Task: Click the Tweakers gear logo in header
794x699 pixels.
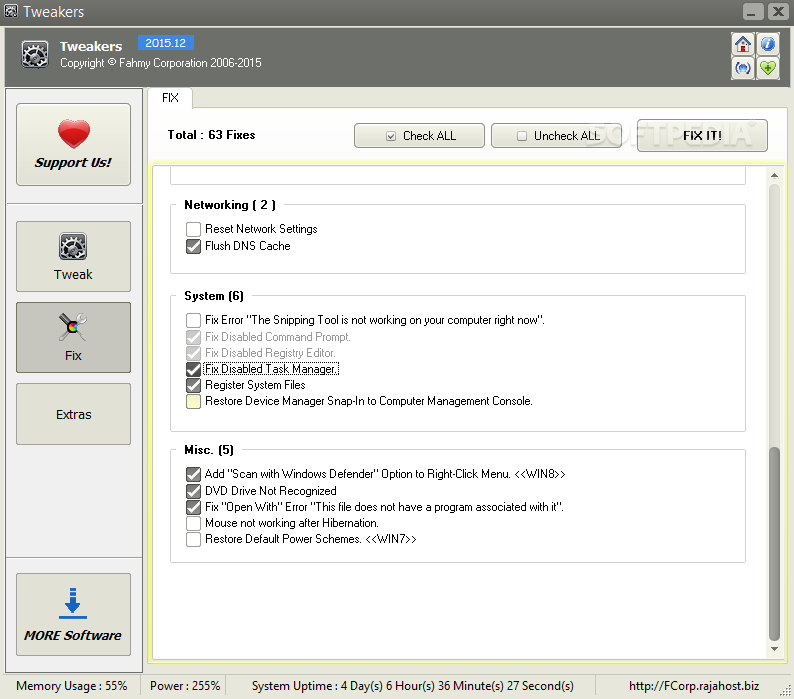Action: 35,55
